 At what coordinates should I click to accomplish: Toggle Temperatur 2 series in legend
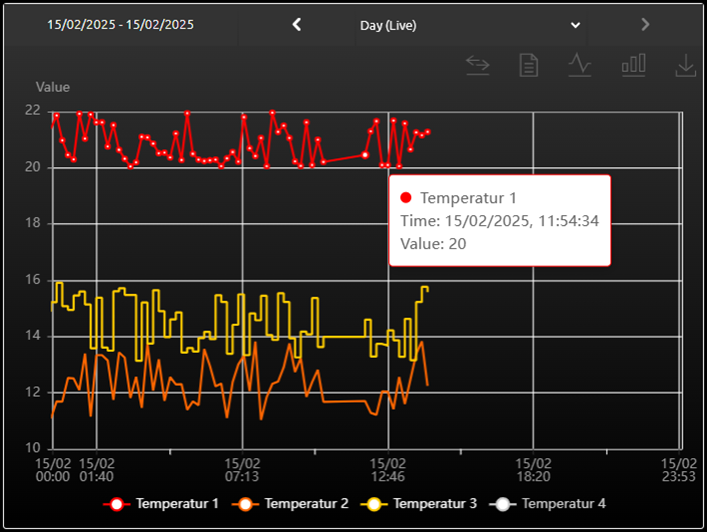306,504
